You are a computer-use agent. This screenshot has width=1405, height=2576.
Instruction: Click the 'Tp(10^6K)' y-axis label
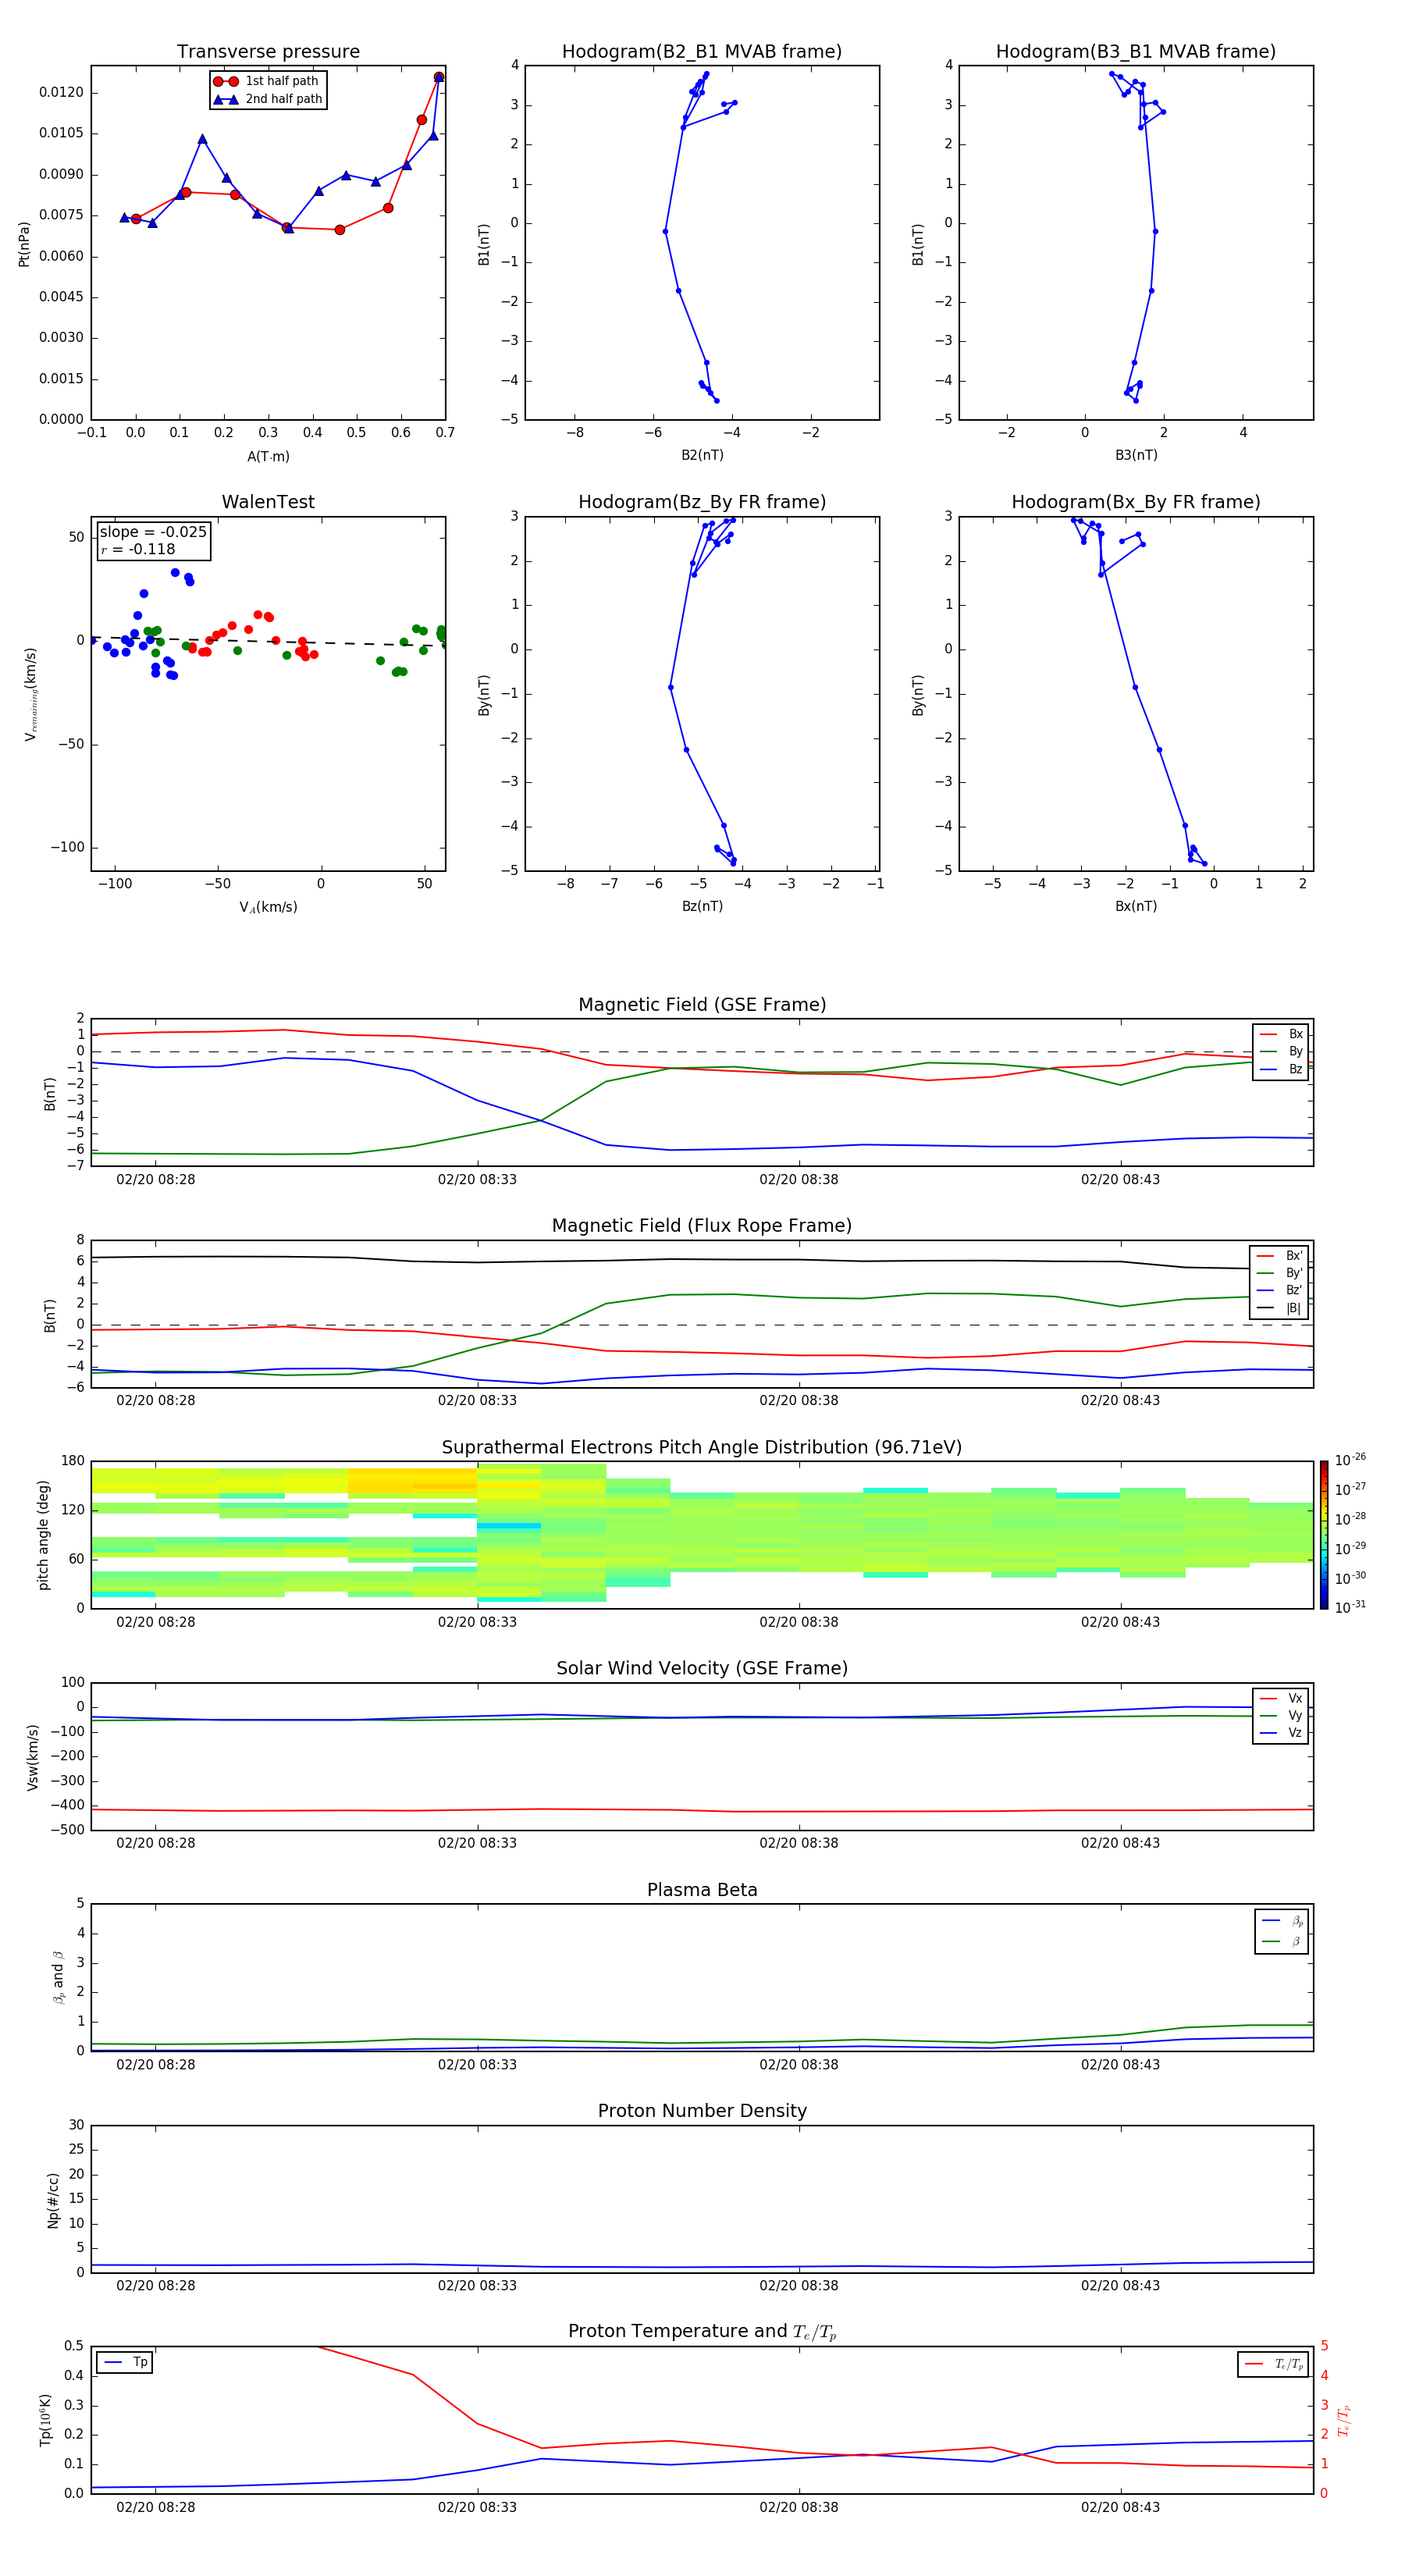click(x=45, y=2420)
